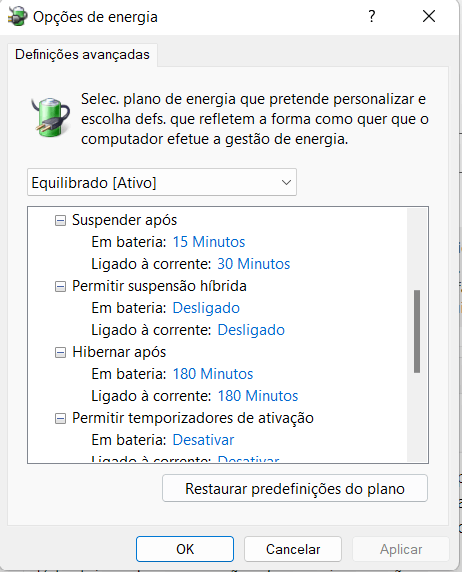Click the Cancelar button
The height and width of the screenshot is (572, 462).
coord(293,549)
